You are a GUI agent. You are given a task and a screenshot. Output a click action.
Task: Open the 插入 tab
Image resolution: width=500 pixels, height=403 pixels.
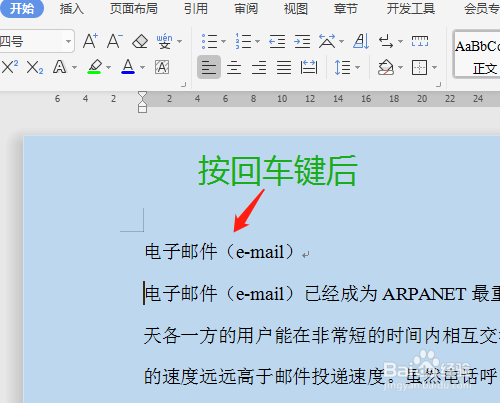(x=72, y=9)
